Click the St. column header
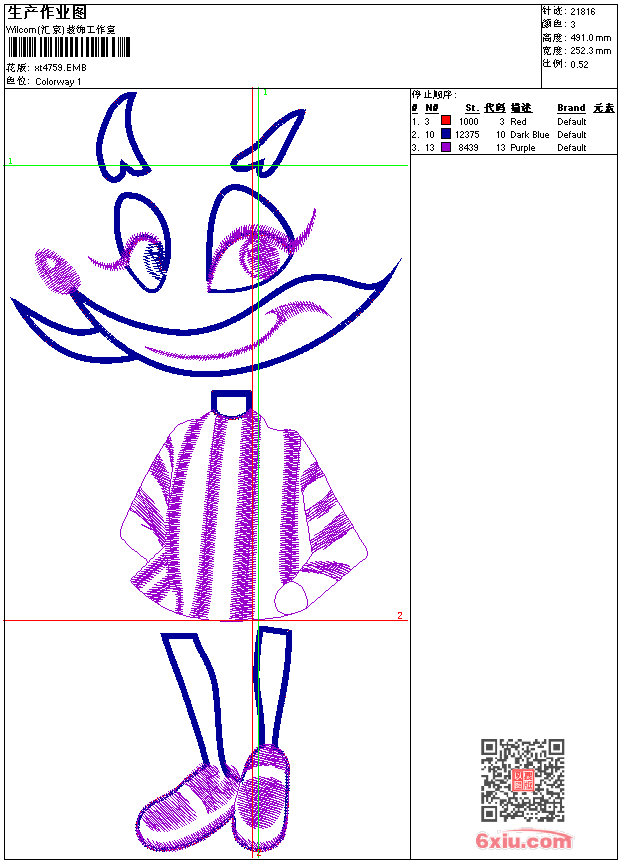Image resolution: width=620 pixels, height=860 pixels. point(472,108)
